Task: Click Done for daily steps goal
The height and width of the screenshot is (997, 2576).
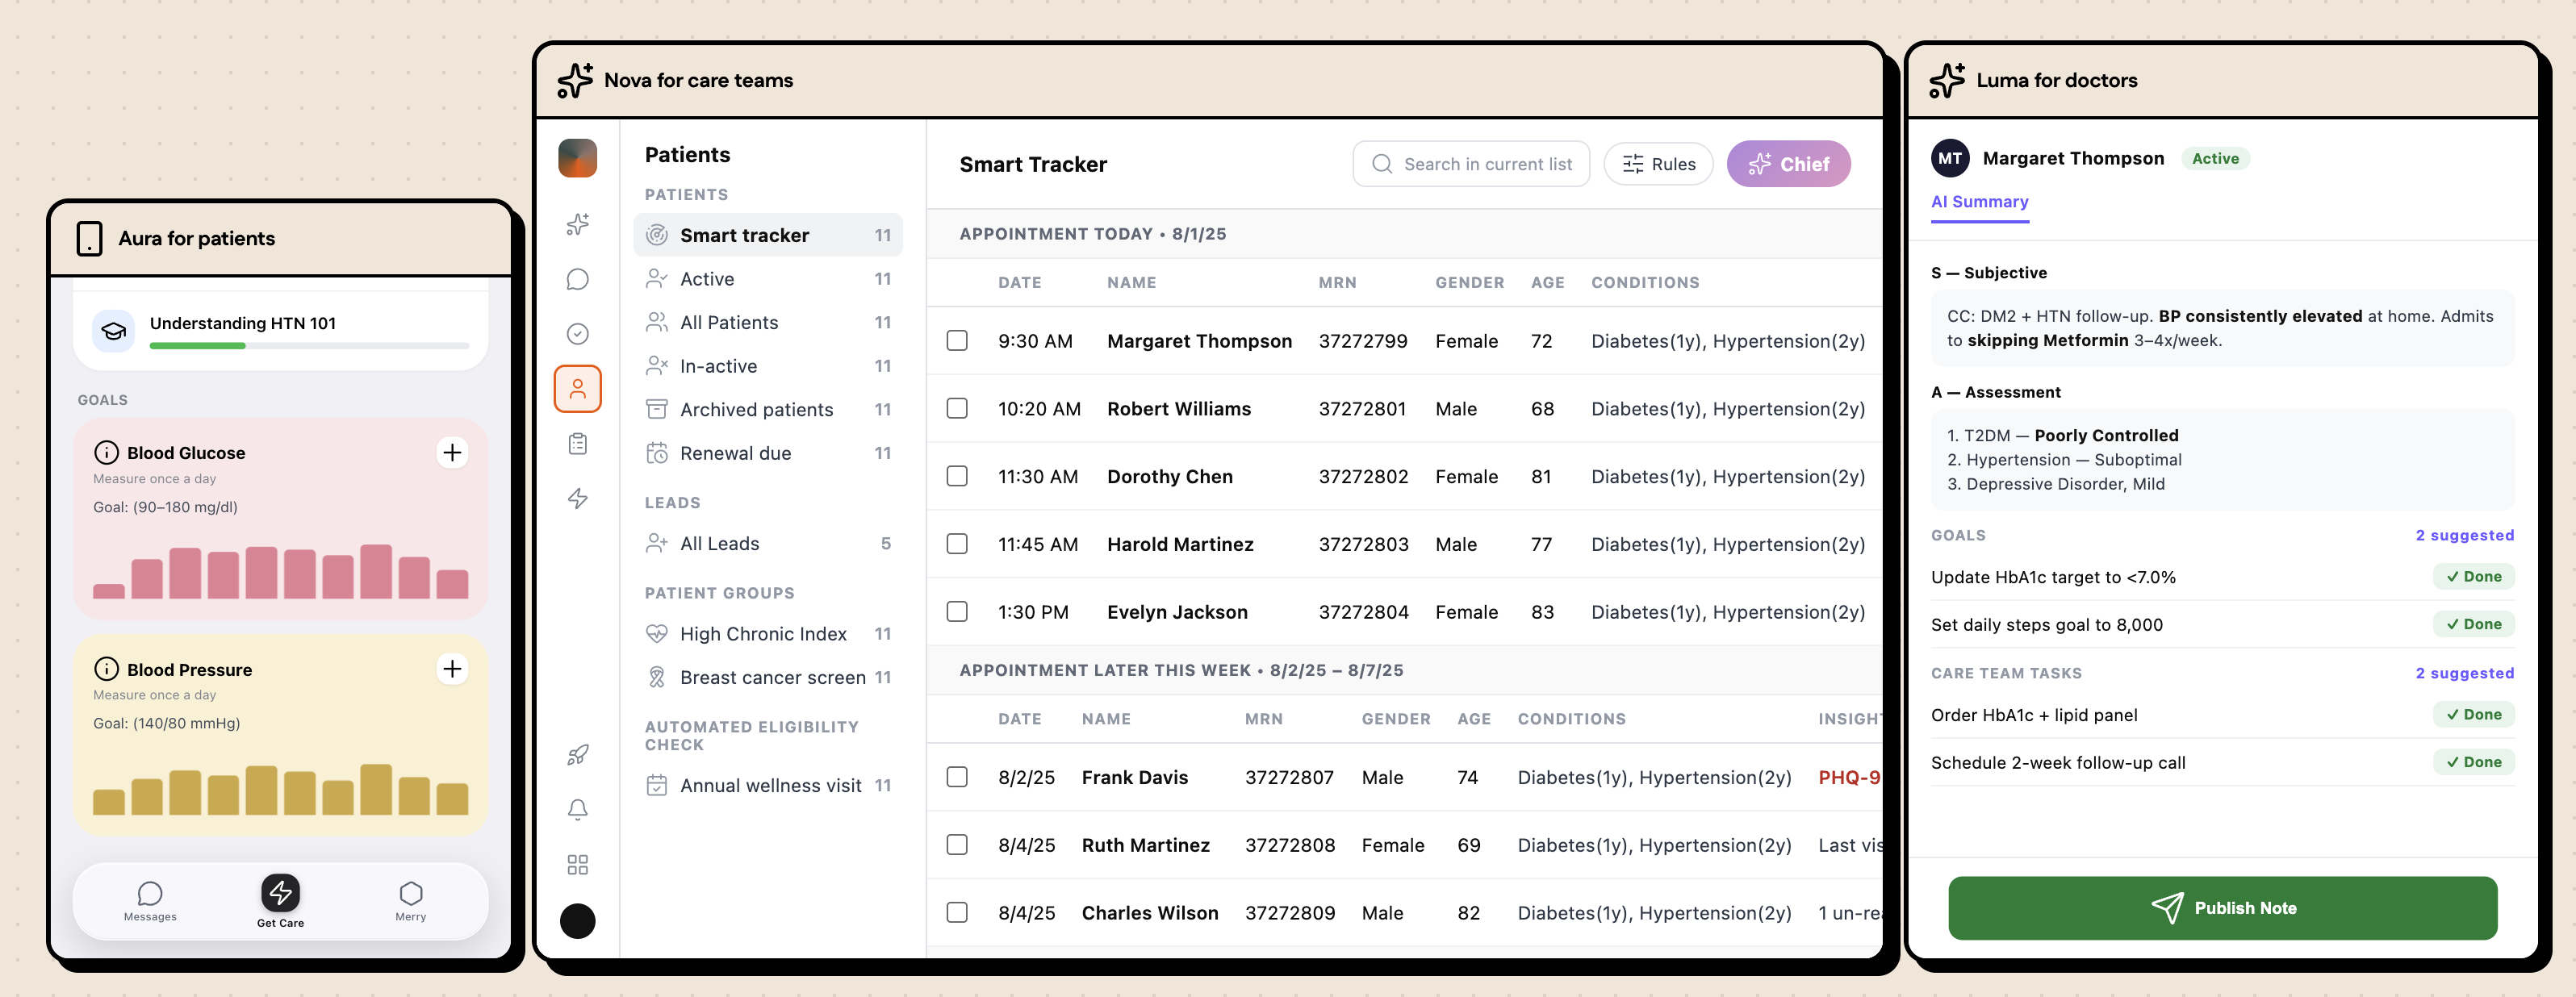Action: click(x=2473, y=625)
